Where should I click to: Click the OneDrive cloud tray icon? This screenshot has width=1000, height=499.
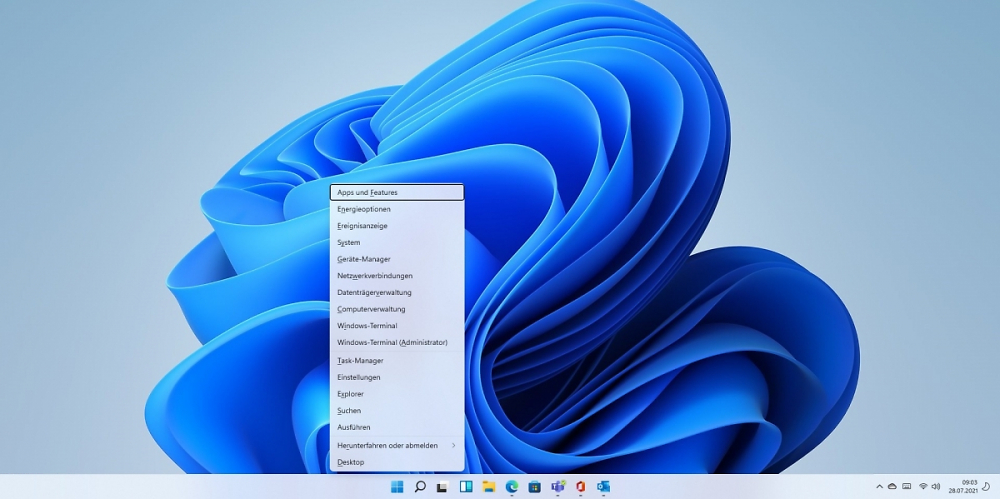point(892,487)
